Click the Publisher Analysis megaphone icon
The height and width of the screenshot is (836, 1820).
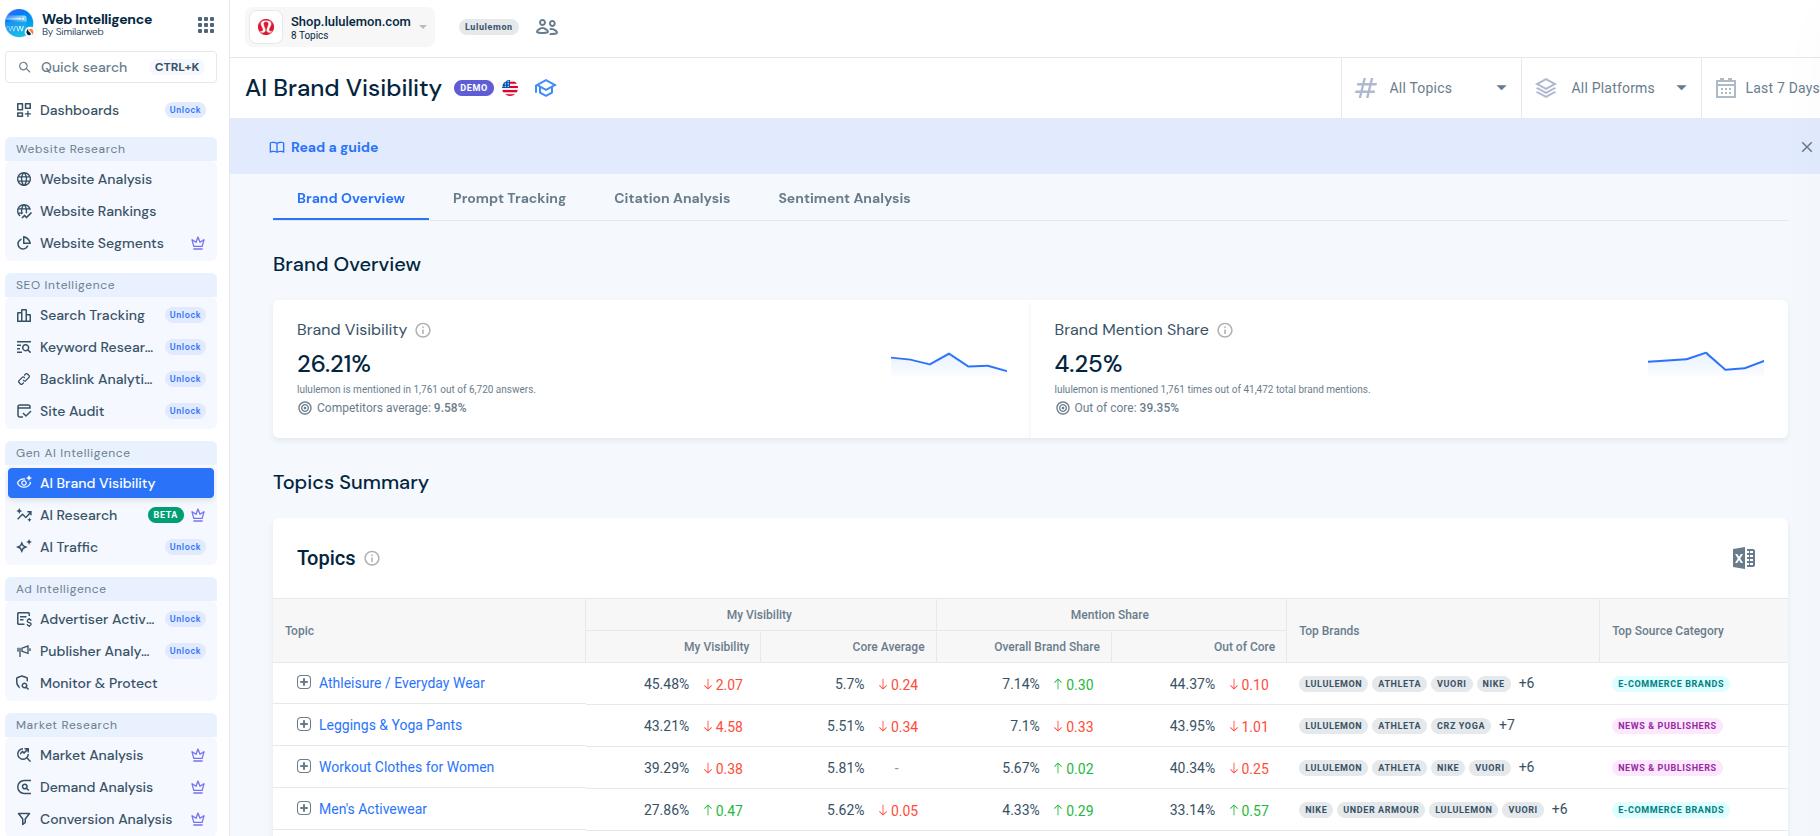pyautogui.click(x=24, y=651)
